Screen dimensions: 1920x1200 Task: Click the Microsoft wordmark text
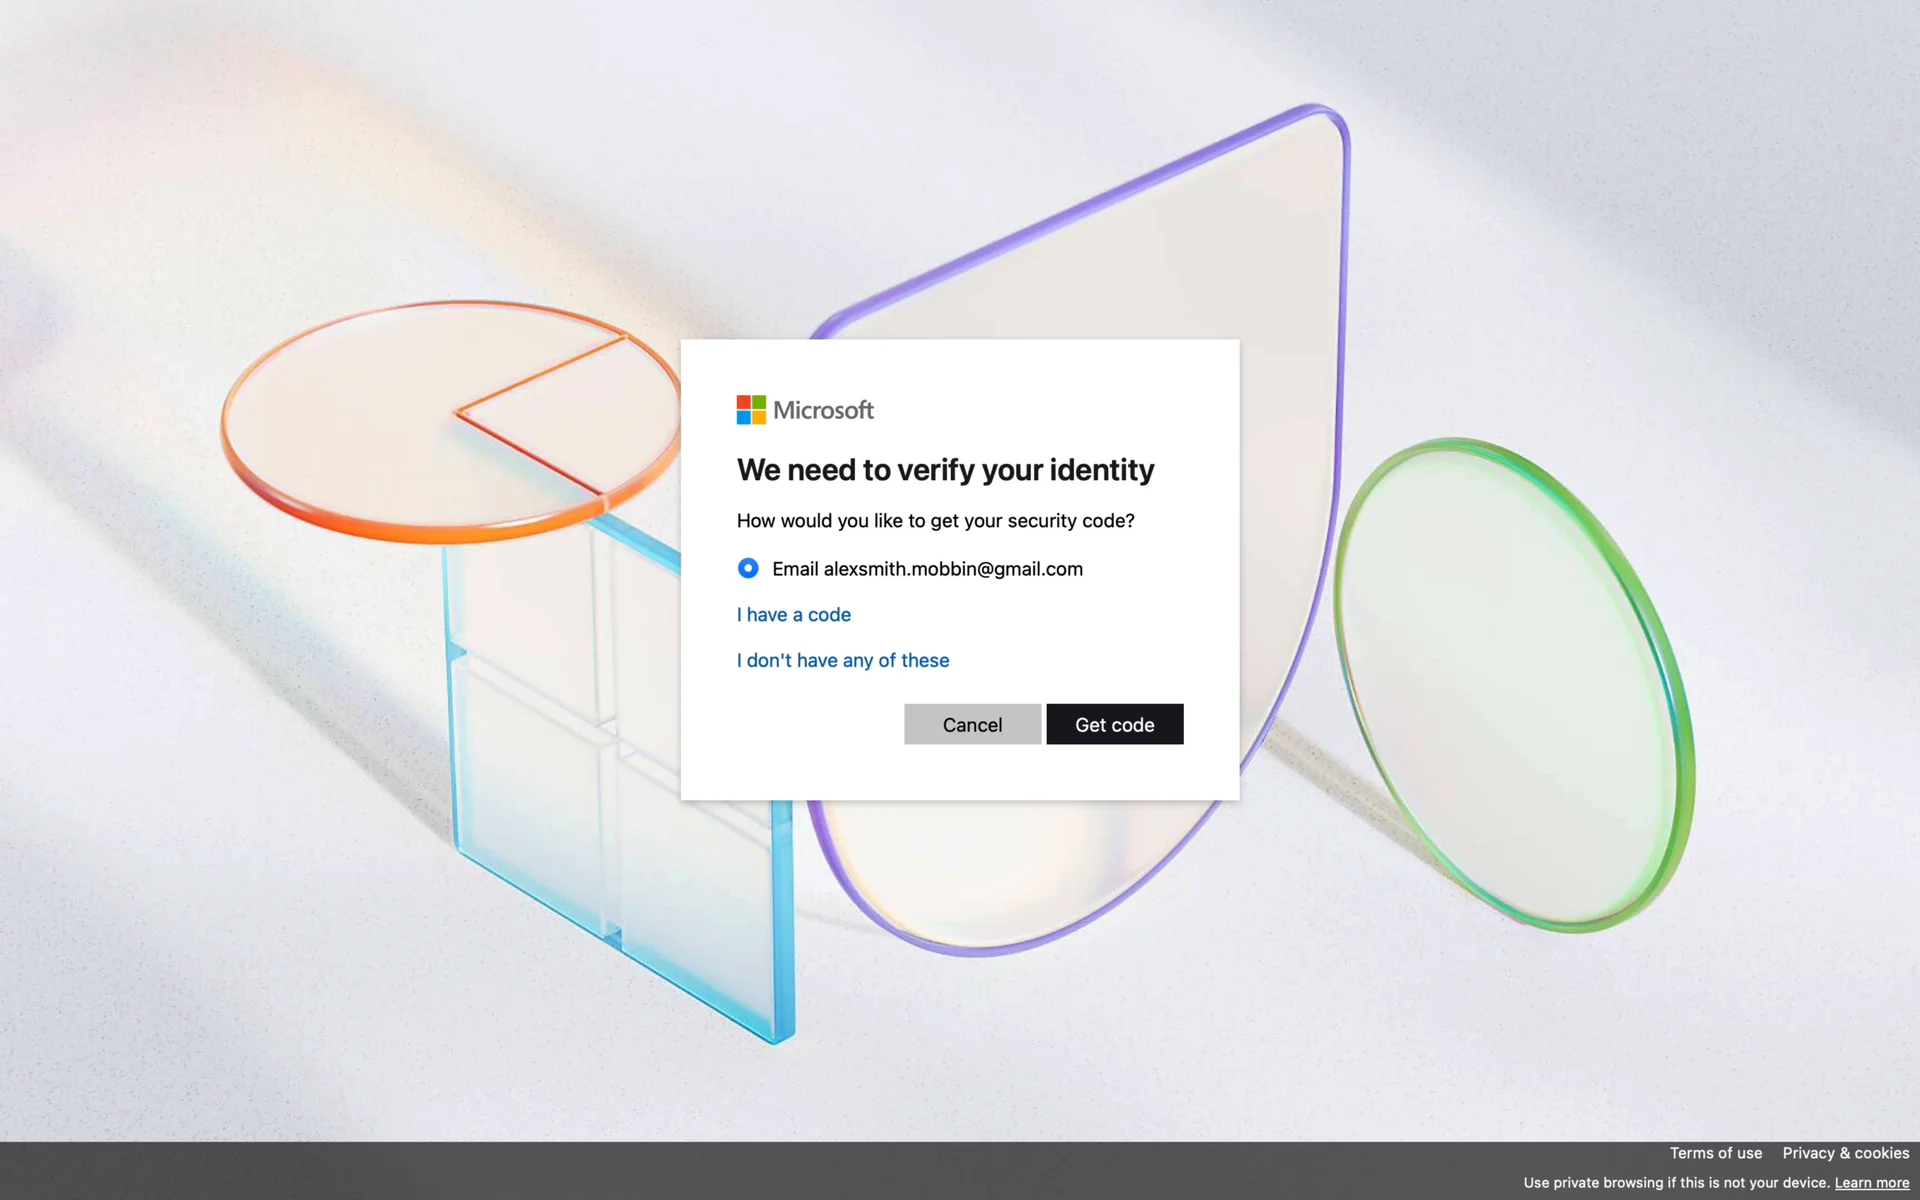pos(823,410)
